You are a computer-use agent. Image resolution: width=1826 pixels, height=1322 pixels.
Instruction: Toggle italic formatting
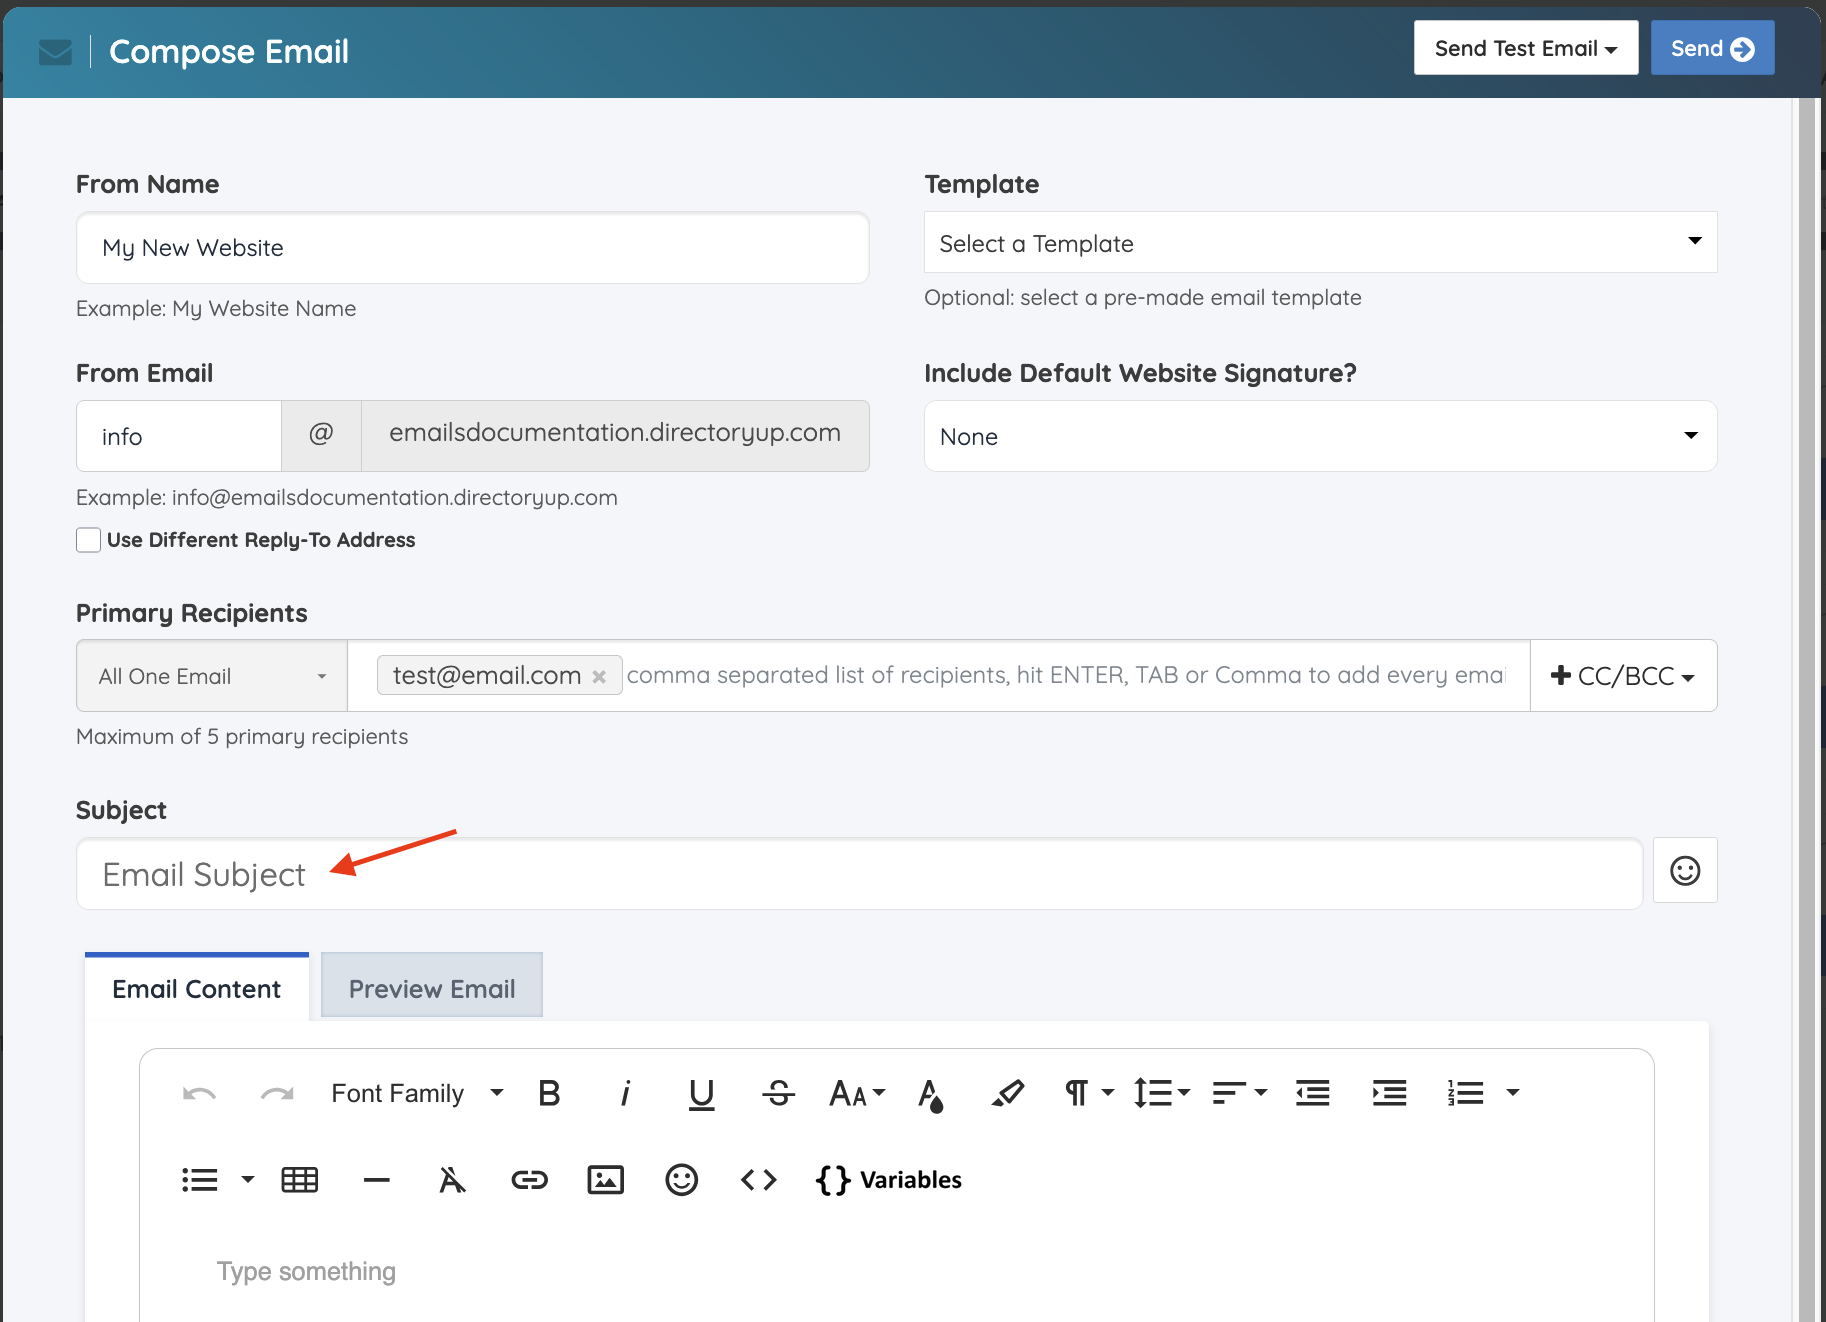pyautogui.click(x=625, y=1094)
